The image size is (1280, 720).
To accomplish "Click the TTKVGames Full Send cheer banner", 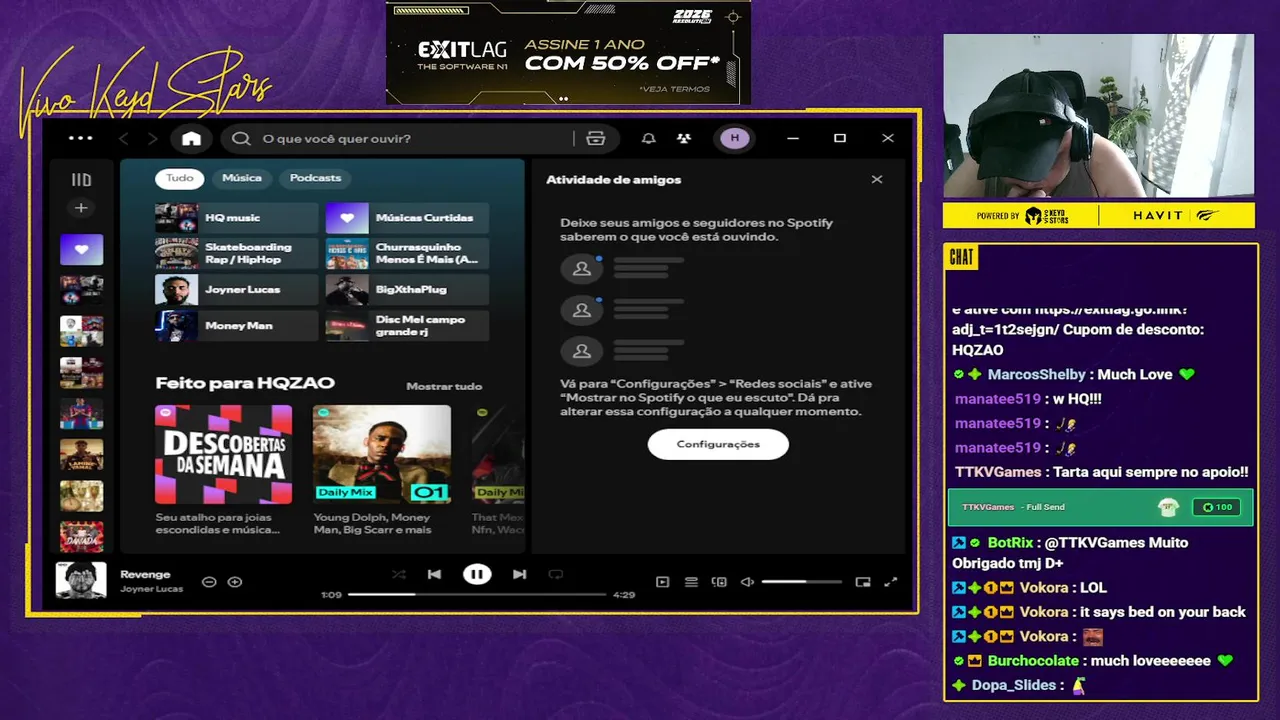I will [x=1100, y=507].
